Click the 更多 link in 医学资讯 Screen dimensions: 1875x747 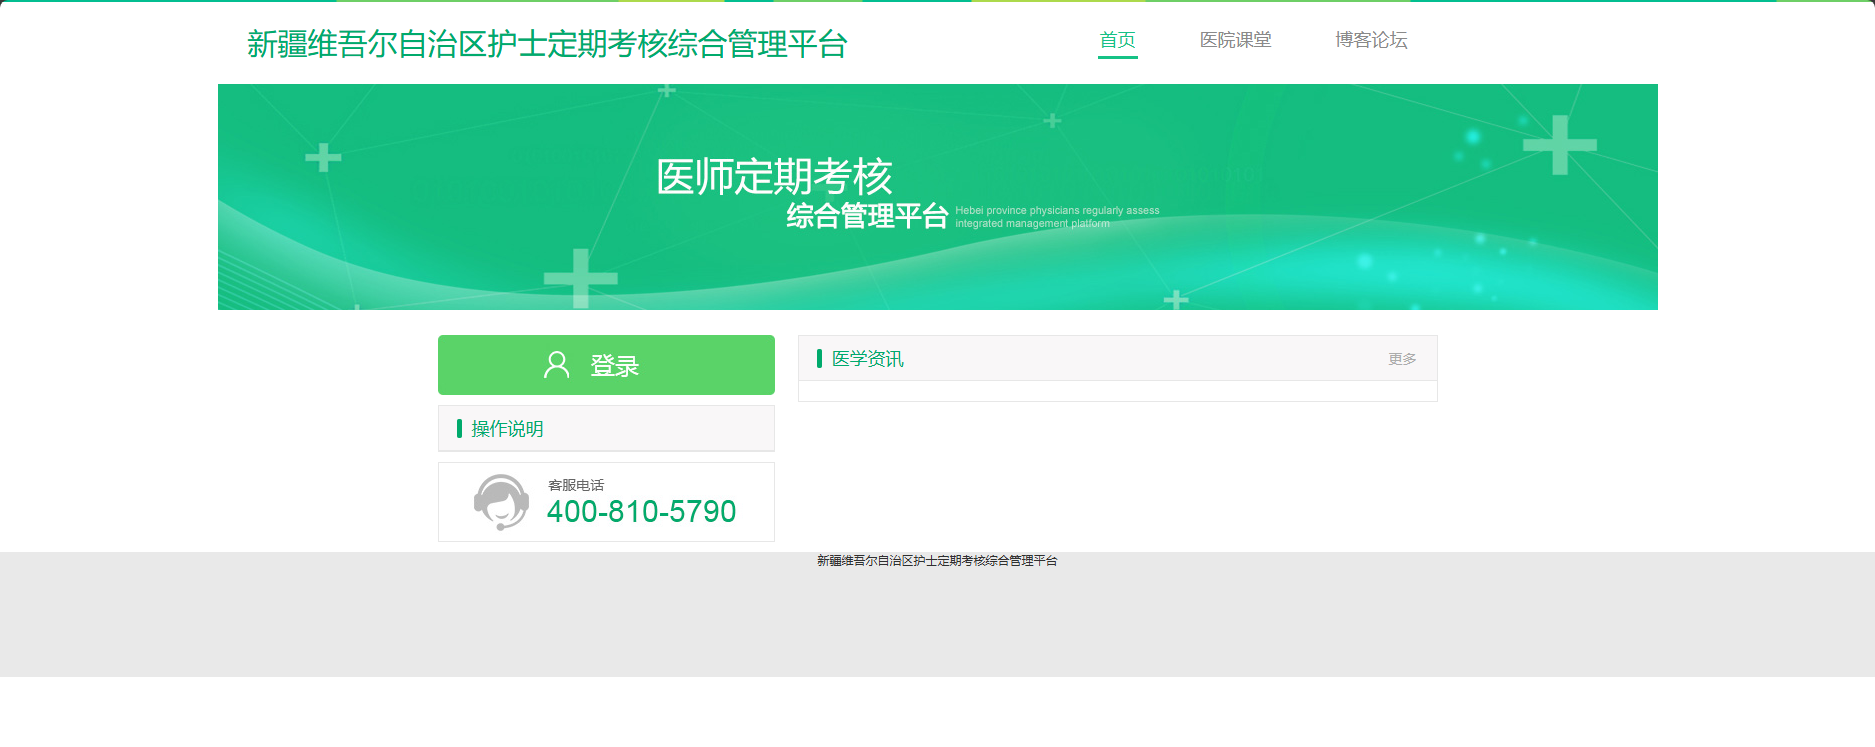pyautogui.click(x=1402, y=359)
